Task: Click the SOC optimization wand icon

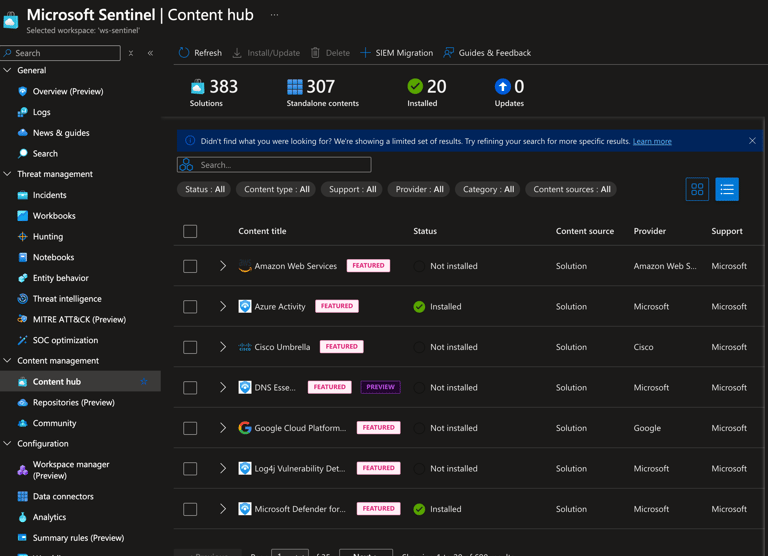Action: coord(23,340)
